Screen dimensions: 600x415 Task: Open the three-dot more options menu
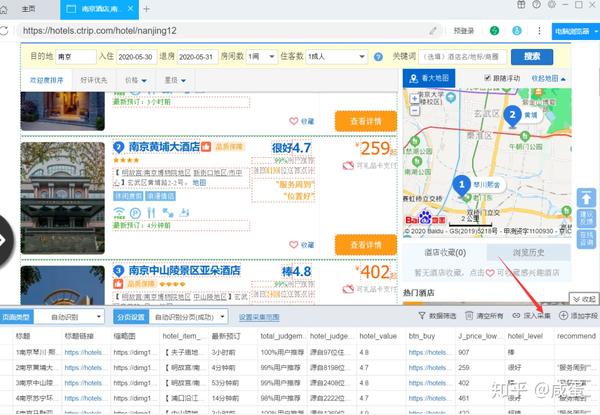539,31
